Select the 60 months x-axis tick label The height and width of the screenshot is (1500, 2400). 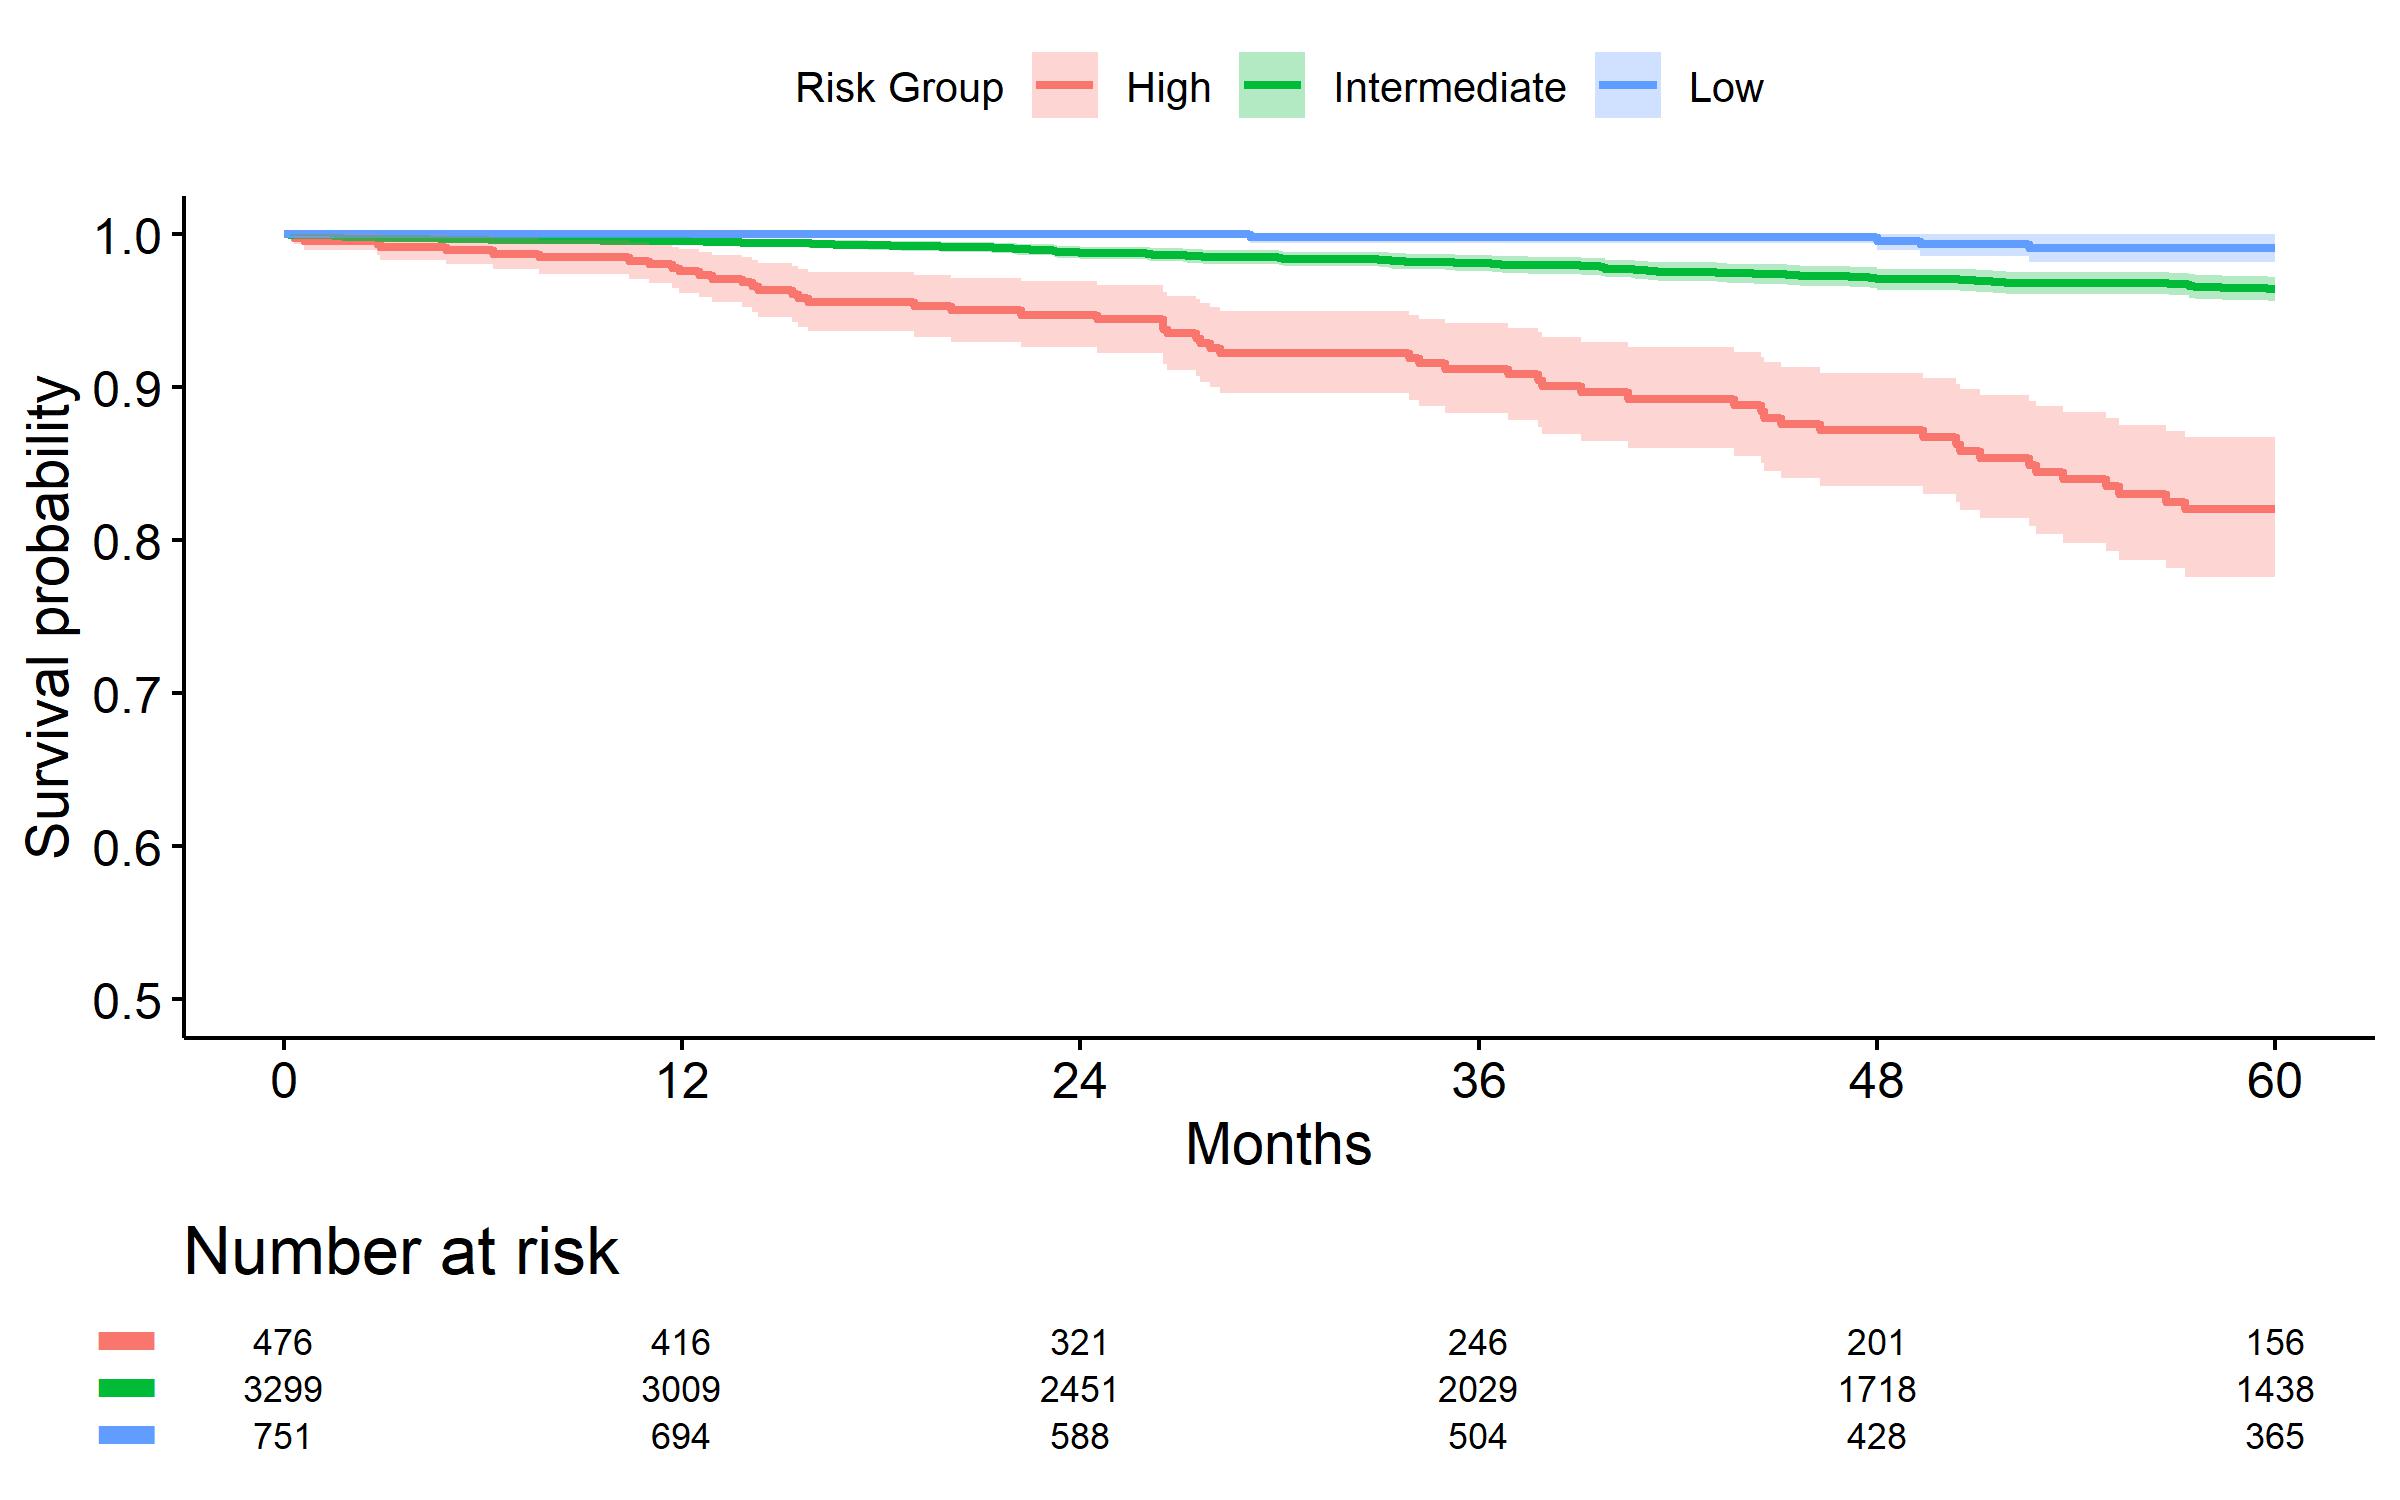click(x=2274, y=1082)
